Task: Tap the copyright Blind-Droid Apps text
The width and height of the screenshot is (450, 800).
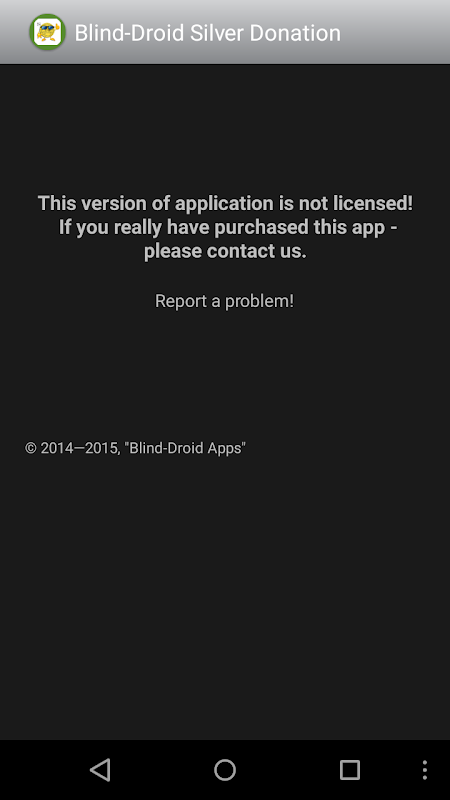Action: pos(135,448)
